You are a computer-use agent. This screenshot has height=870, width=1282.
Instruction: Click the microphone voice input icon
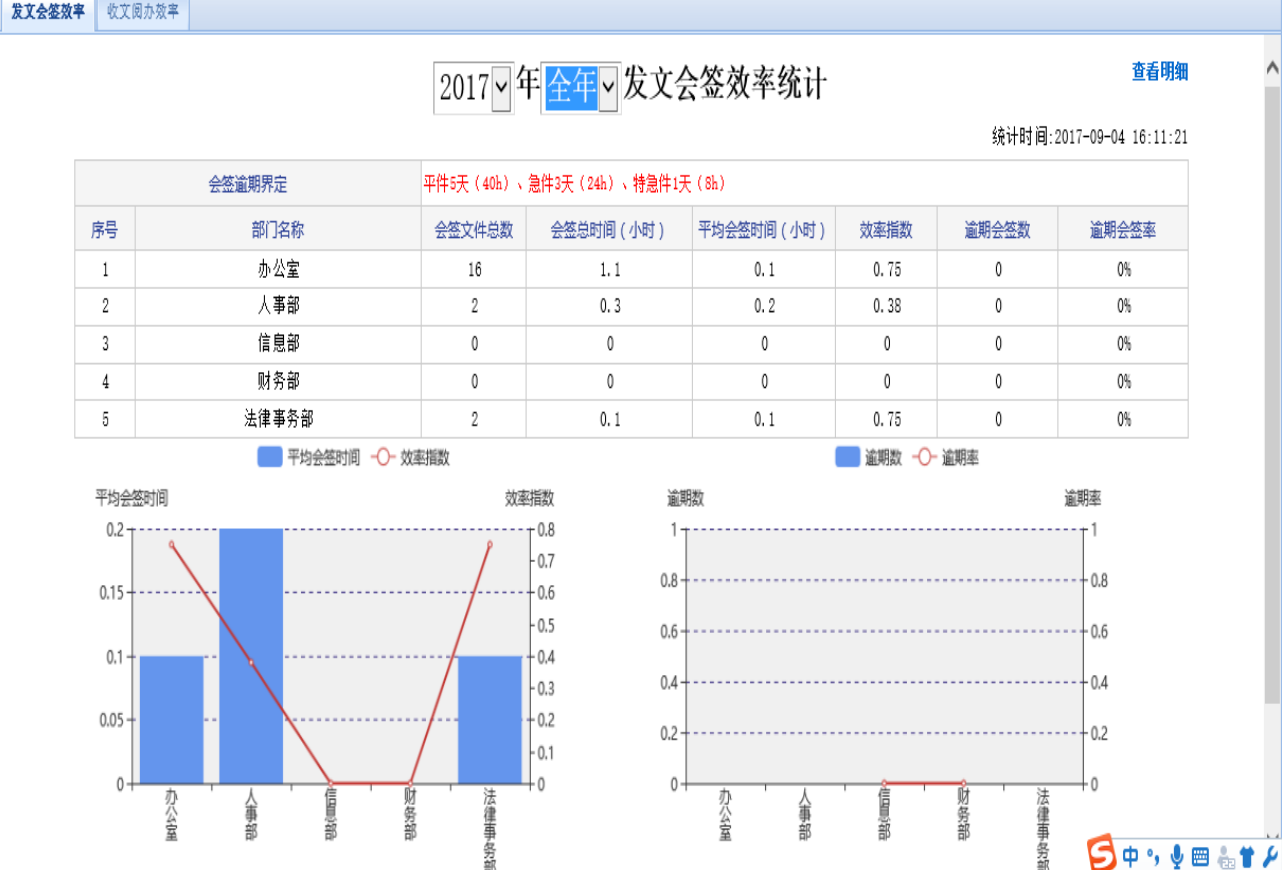pyautogui.click(x=1177, y=856)
